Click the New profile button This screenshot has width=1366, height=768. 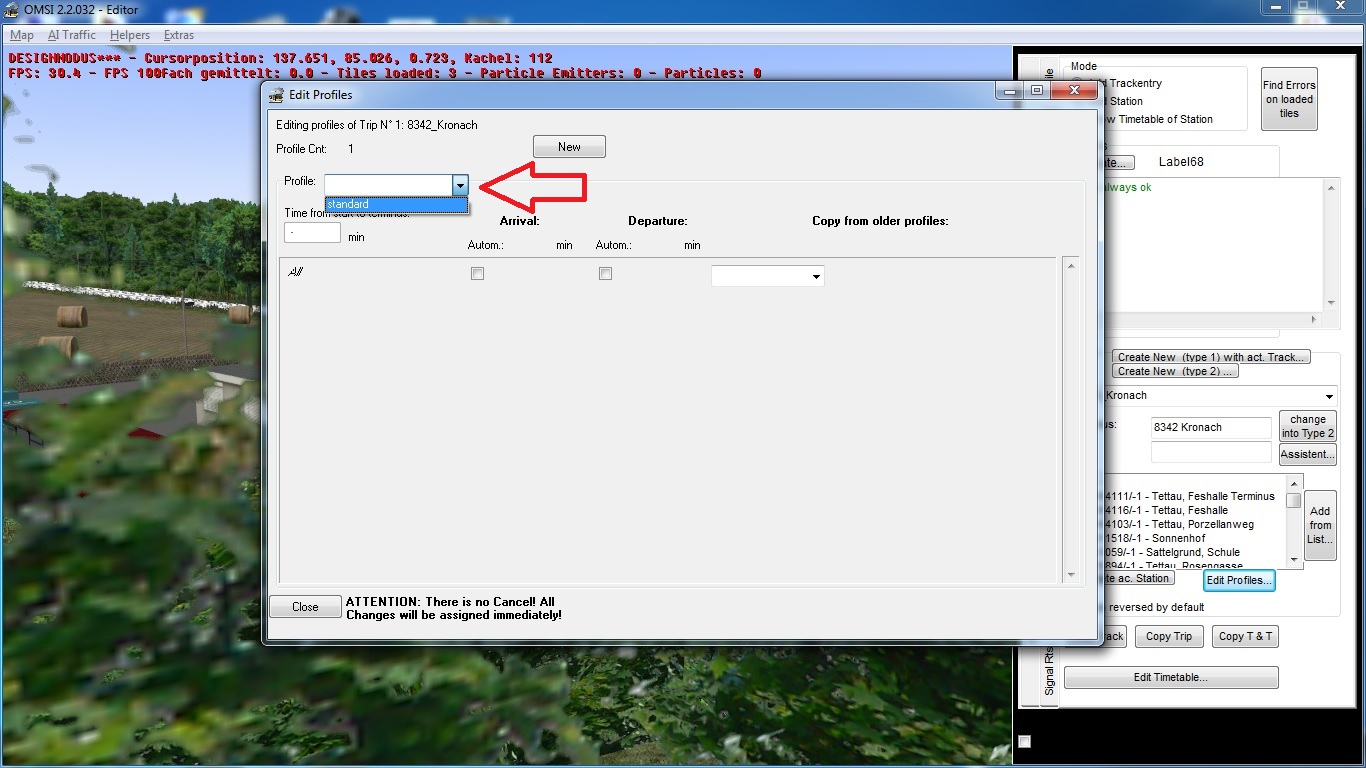[x=569, y=147]
